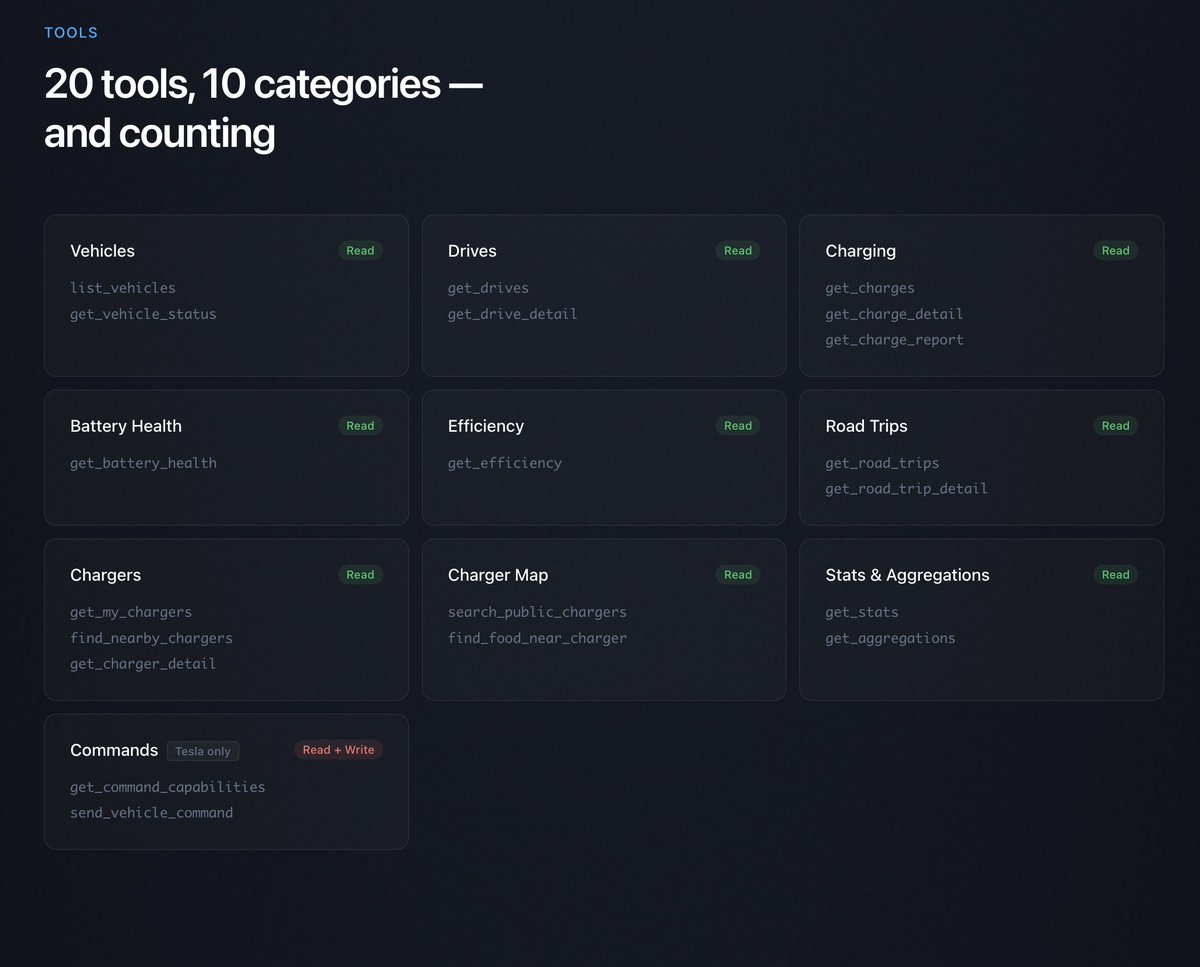Select the Charging card title

point(861,251)
